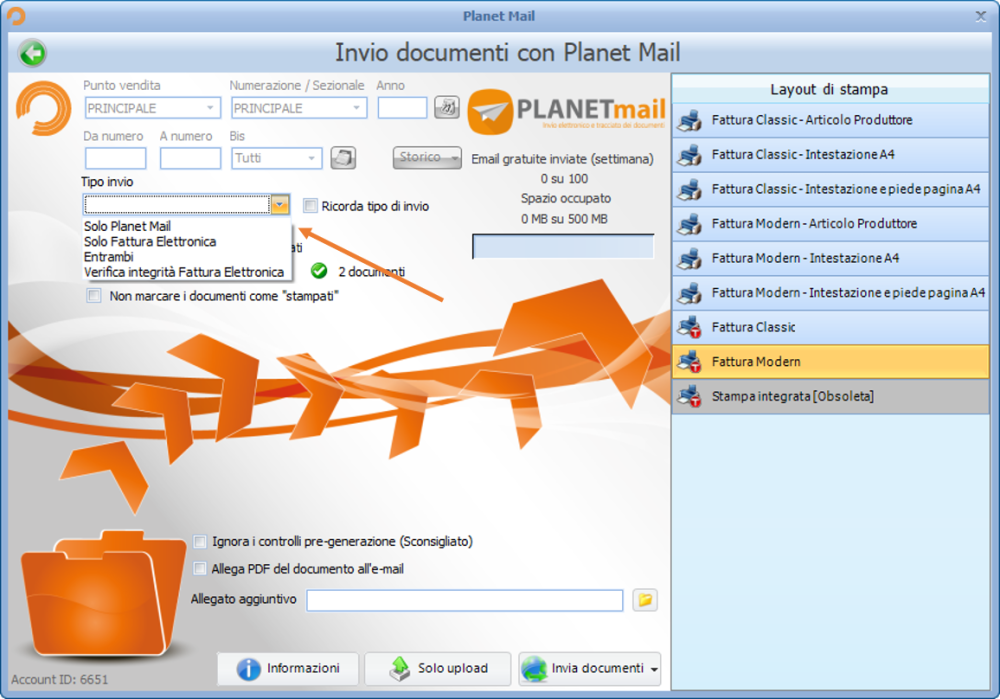Click printer icon of Fattura Modern - Articolo Produttore

[689, 223]
